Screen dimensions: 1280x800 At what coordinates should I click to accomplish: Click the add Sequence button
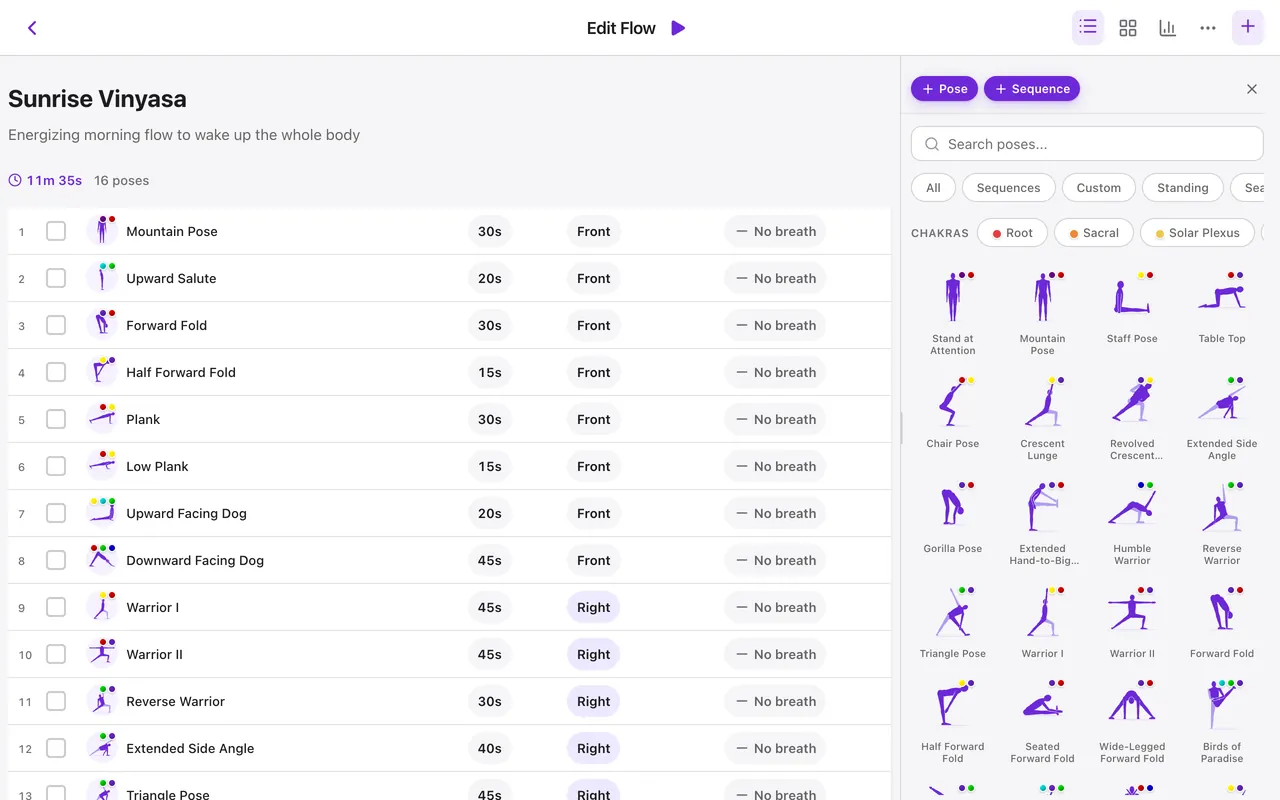[1032, 89]
